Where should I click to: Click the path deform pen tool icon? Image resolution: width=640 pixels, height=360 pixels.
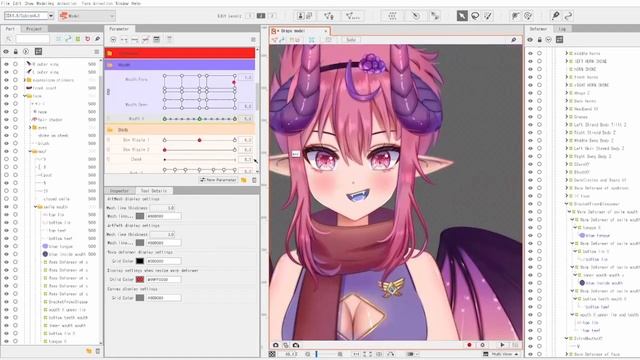(556, 16)
